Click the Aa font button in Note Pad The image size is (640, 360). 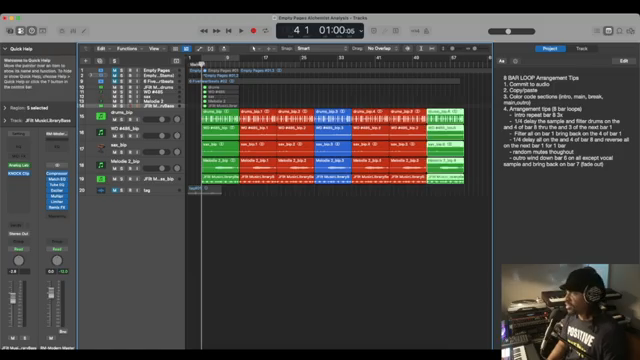pos(502,61)
